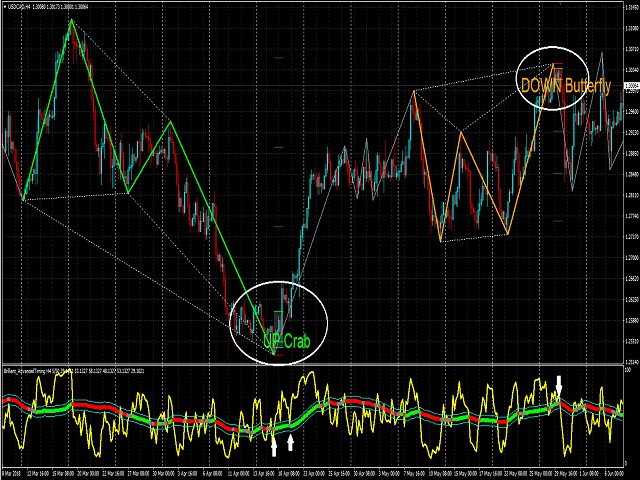This screenshot has height=480, width=640.
Task: Click the "29 May 16:00" time axis label
Action: (565, 473)
